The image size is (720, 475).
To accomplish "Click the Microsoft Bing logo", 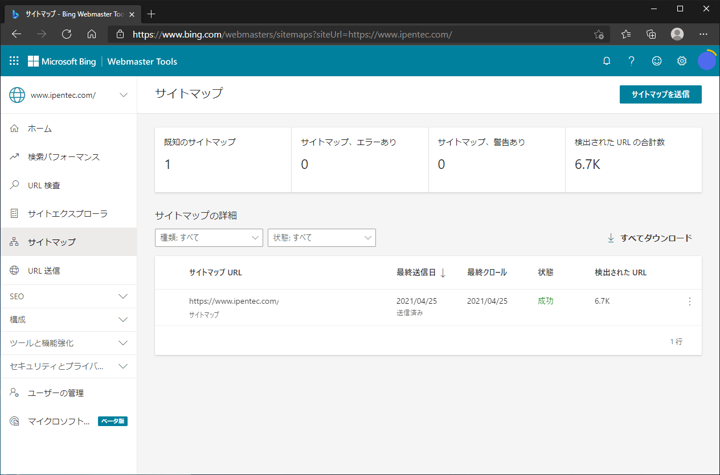I will point(62,62).
